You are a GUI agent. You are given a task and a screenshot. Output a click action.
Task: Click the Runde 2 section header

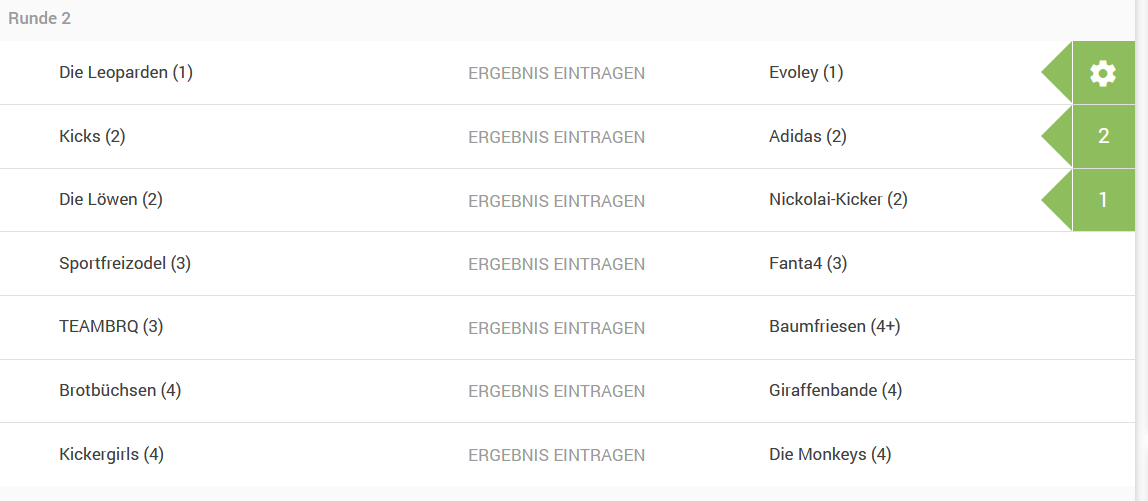pos(40,19)
